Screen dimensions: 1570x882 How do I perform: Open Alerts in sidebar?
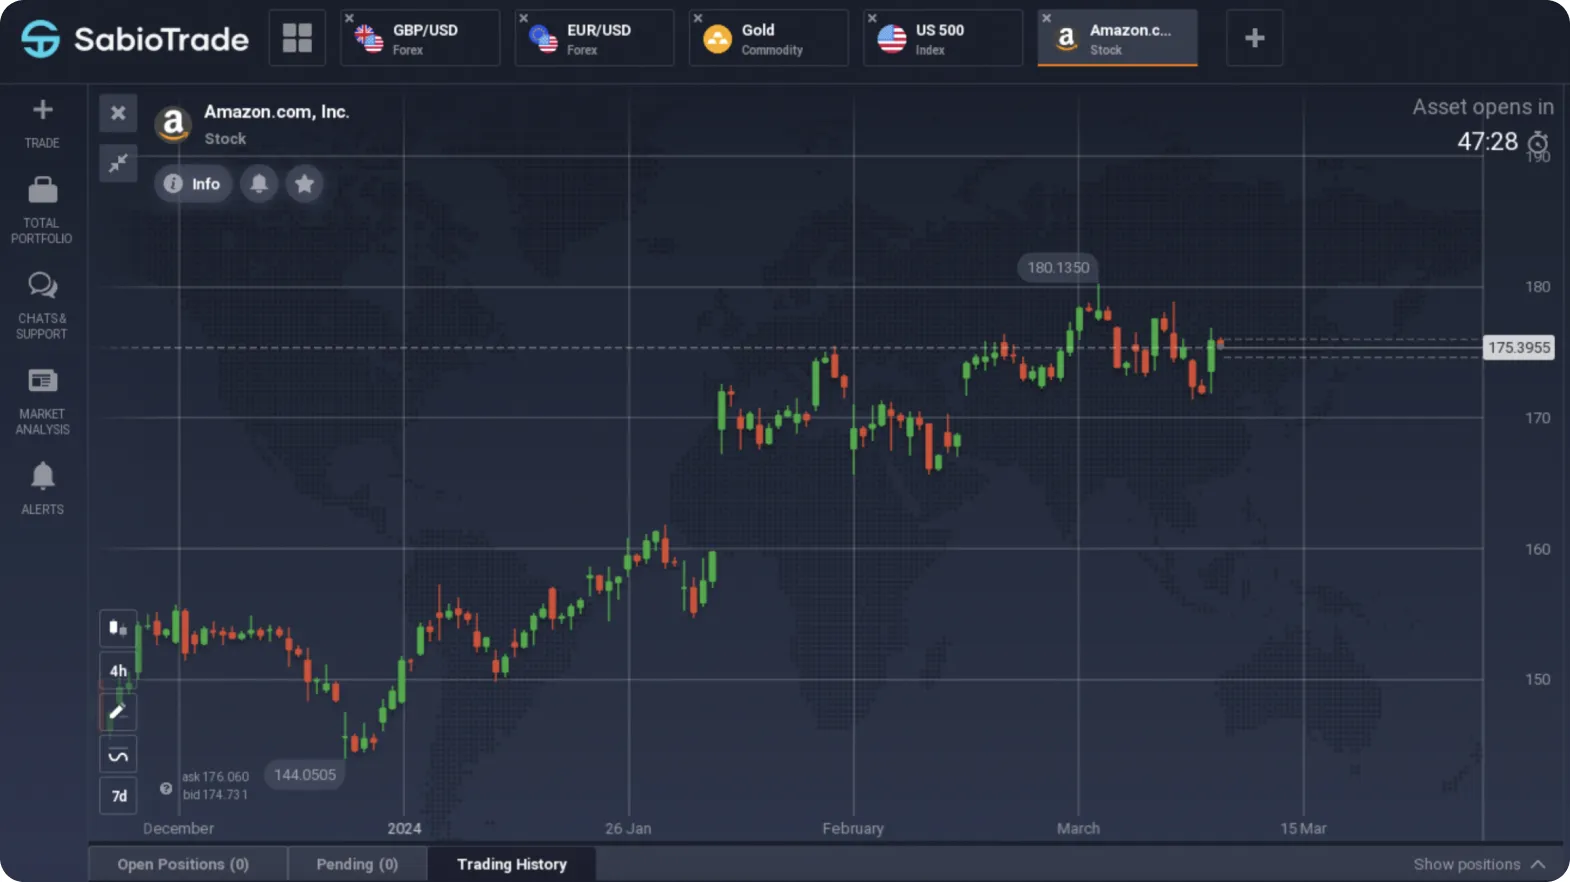point(42,488)
